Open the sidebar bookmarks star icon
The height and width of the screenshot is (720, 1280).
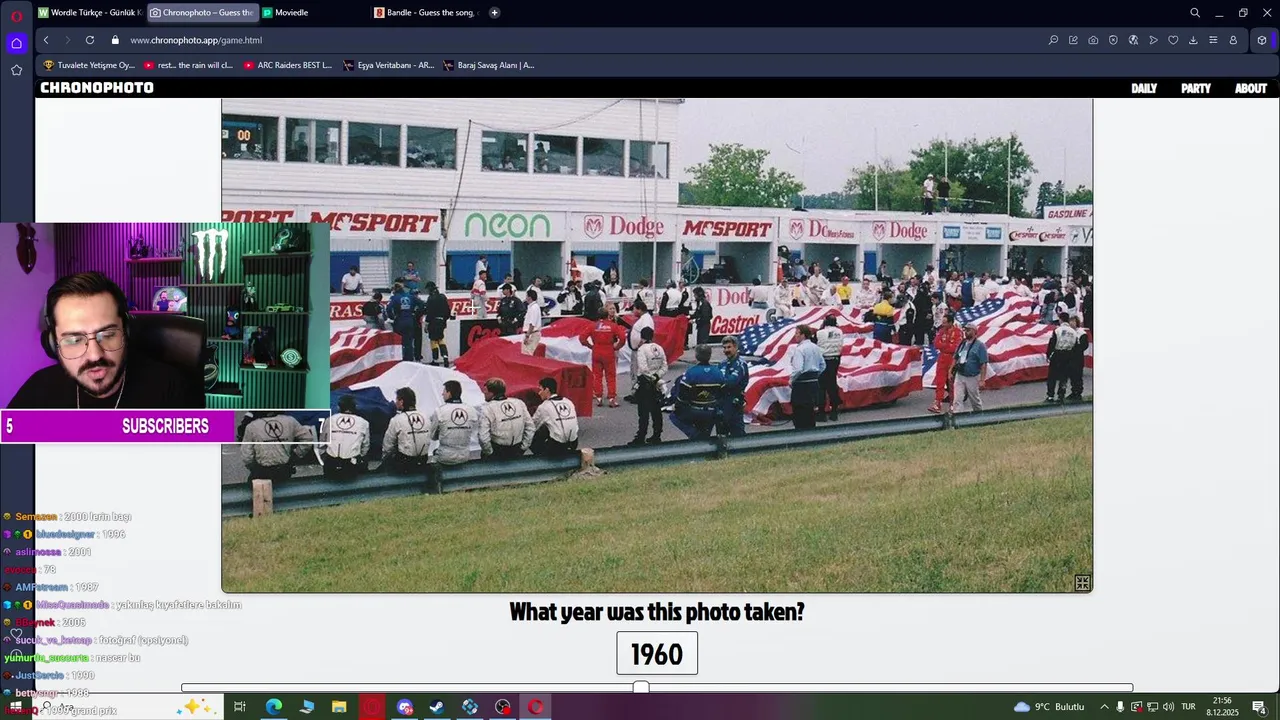pyautogui.click(x=16, y=70)
